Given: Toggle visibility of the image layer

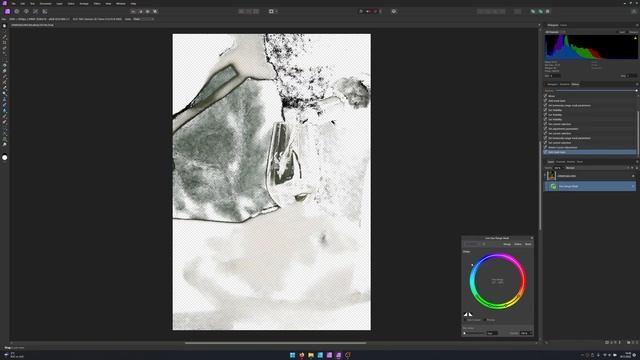Looking at the screenshot, I should 633,176.
